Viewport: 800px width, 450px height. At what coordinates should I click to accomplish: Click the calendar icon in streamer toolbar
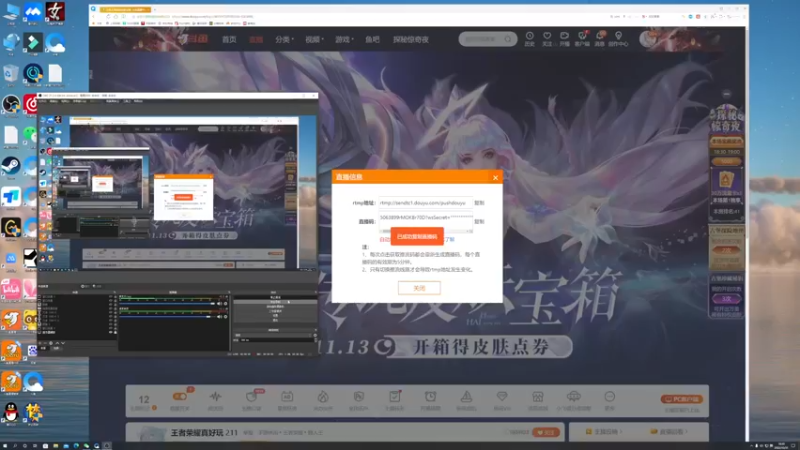(287, 397)
